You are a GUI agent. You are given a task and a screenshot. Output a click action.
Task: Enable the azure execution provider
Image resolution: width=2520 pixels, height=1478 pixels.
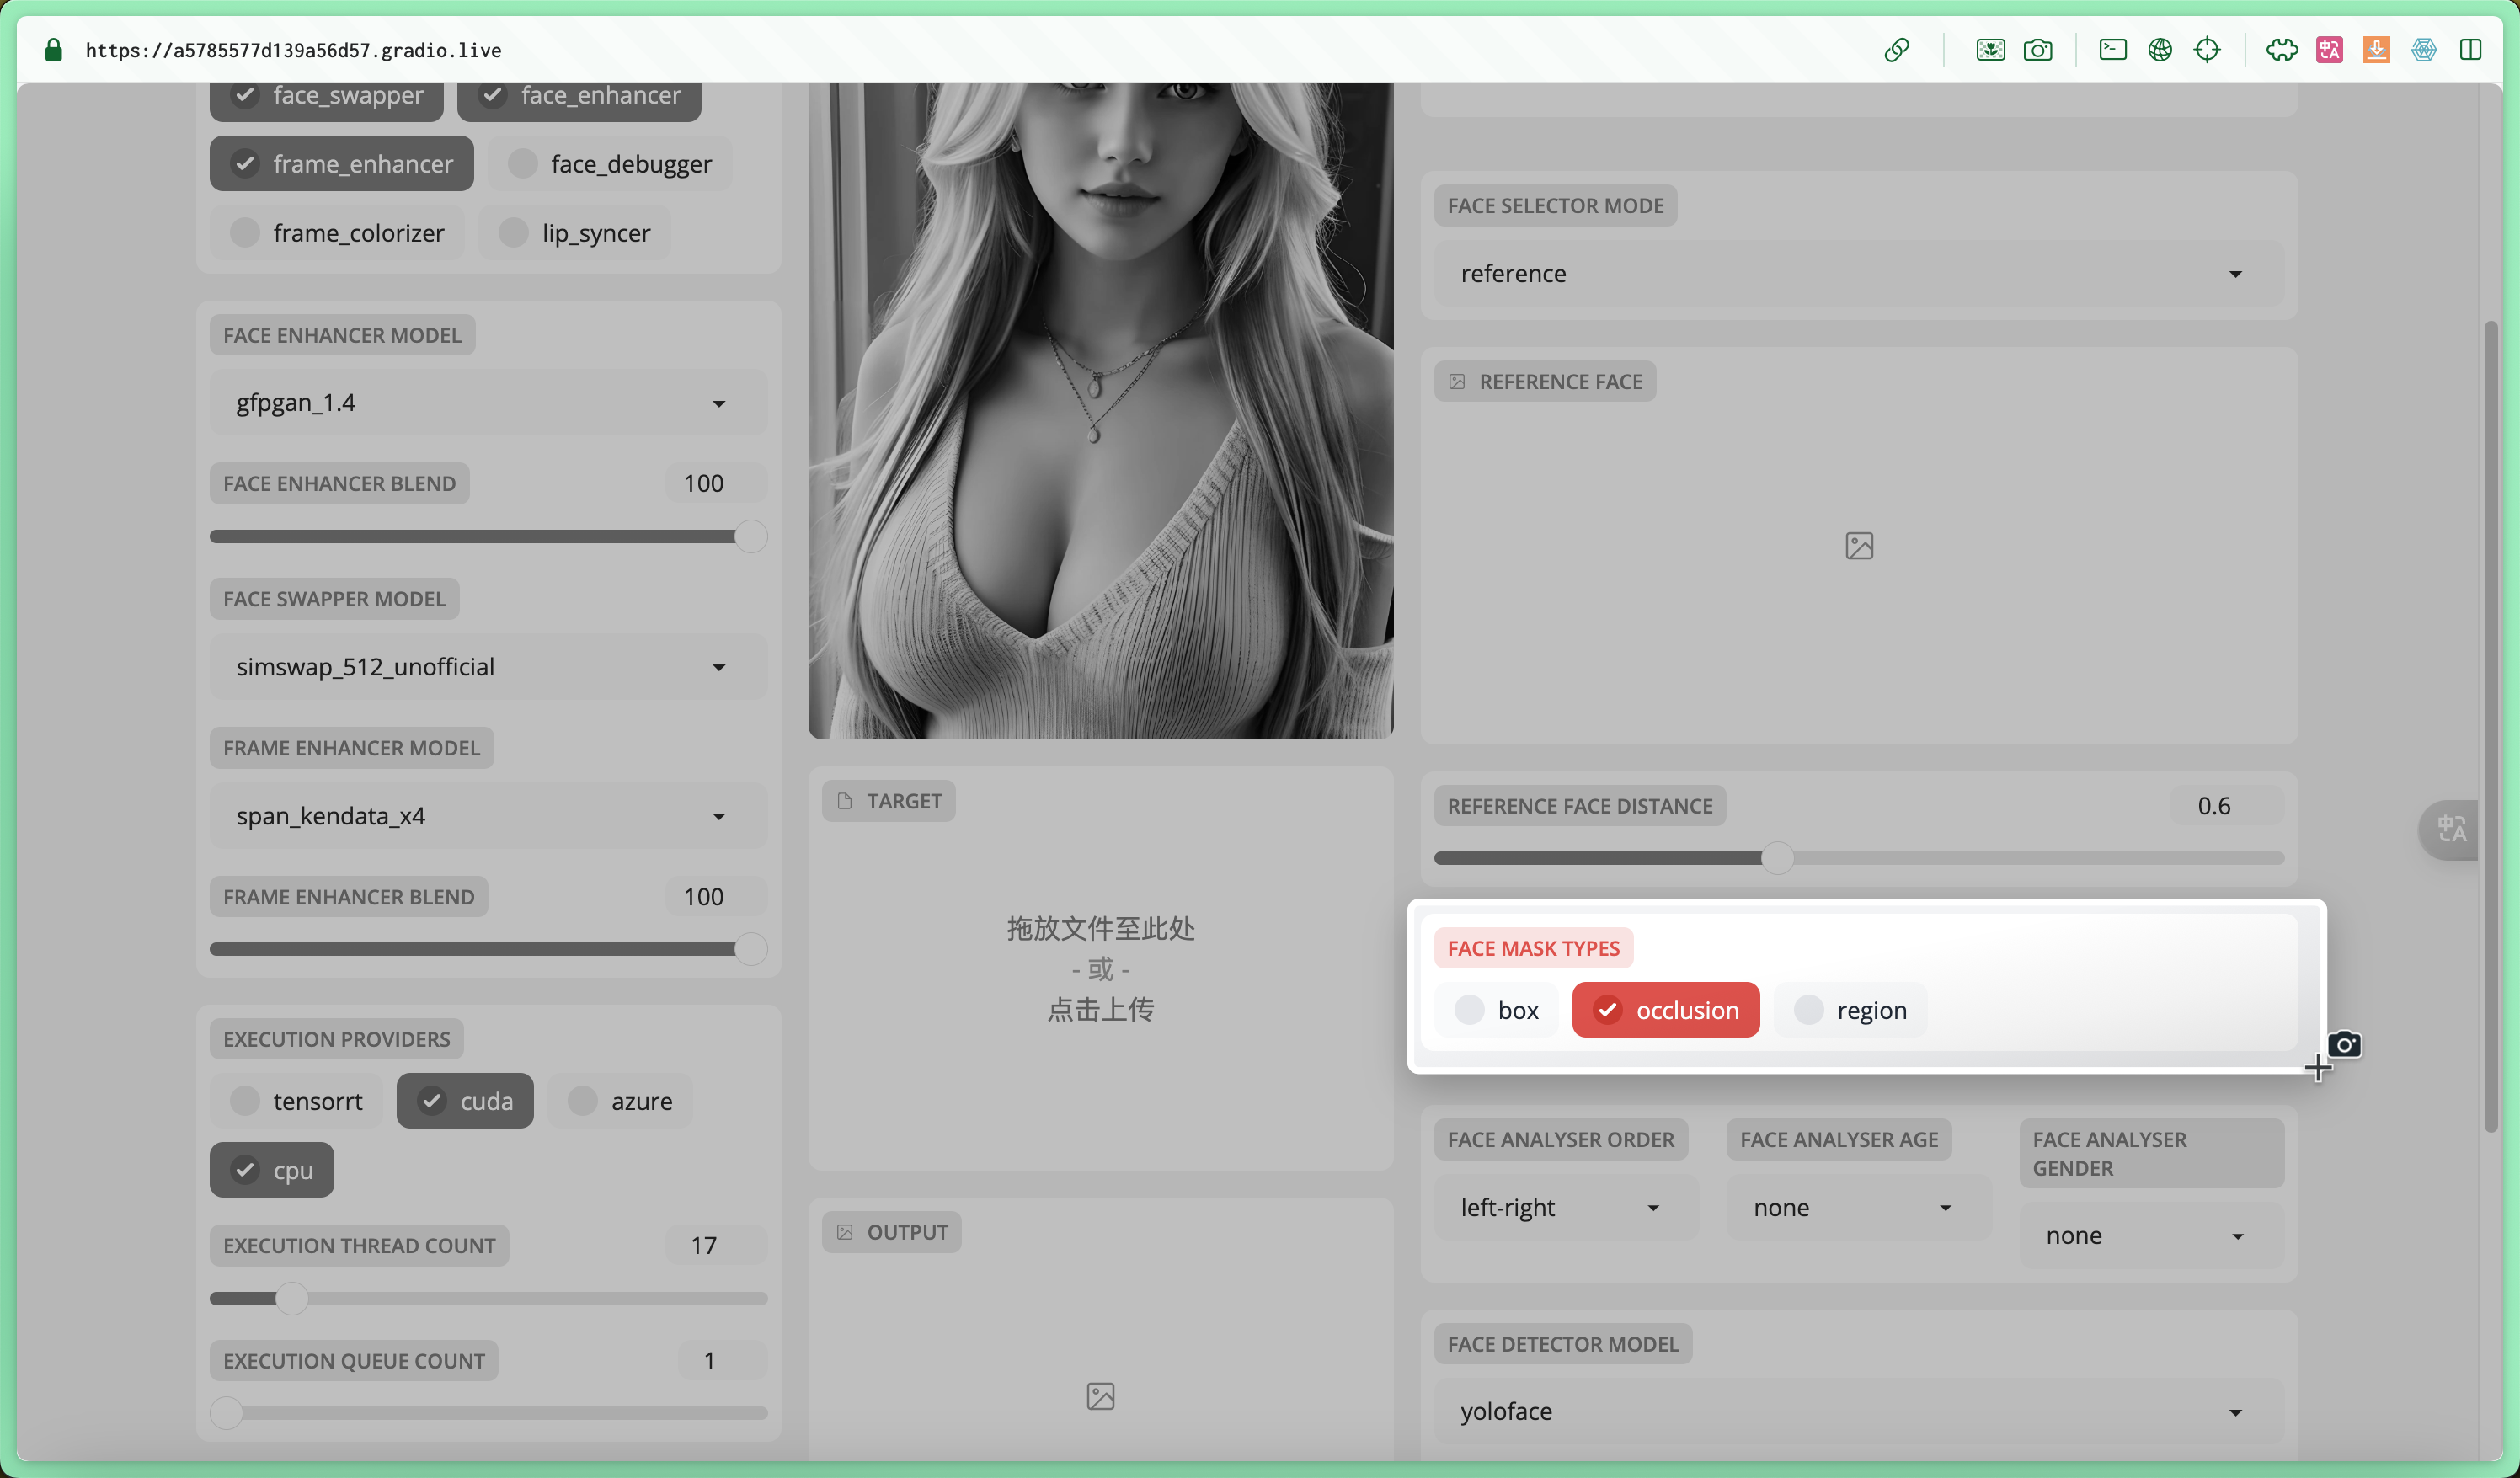coord(620,1101)
